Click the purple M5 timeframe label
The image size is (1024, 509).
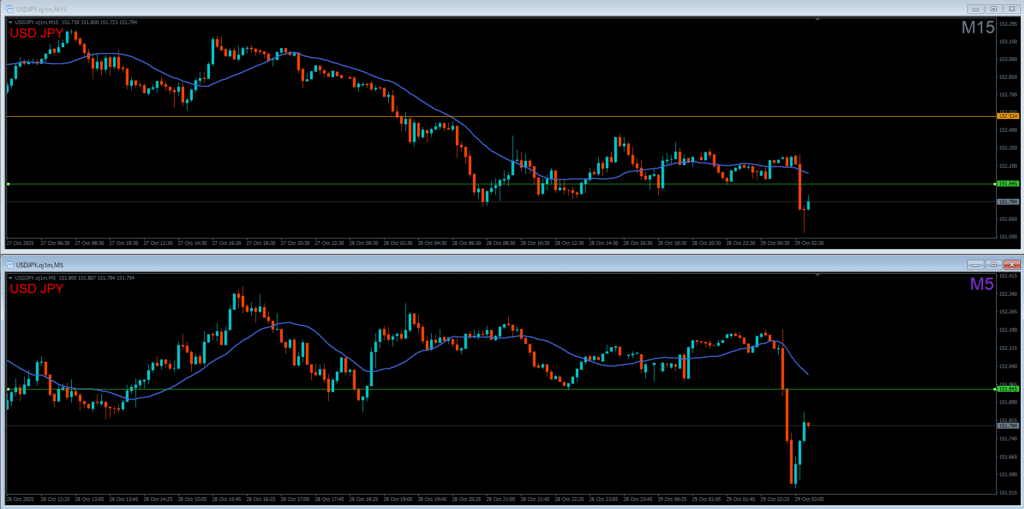click(x=981, y=285)
